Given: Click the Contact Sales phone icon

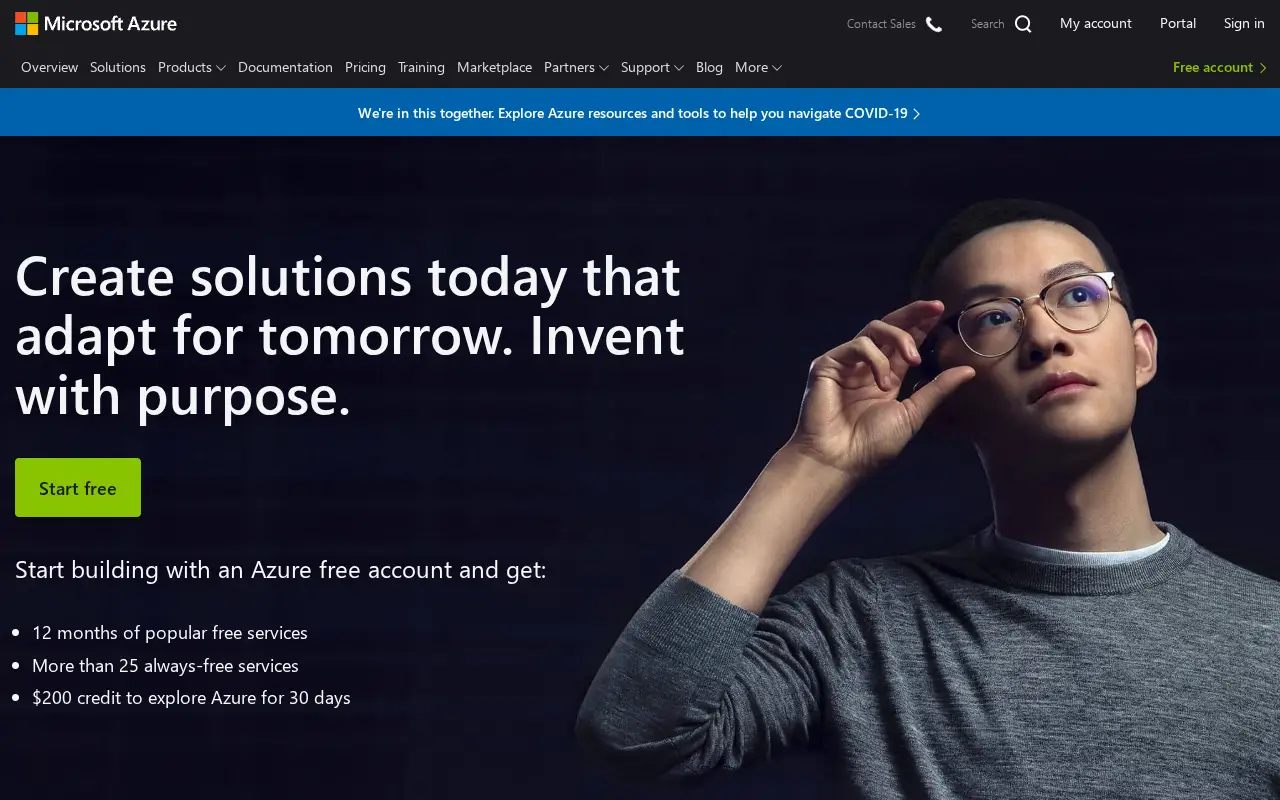Looking at the screenshot, I should coord(934,24).
